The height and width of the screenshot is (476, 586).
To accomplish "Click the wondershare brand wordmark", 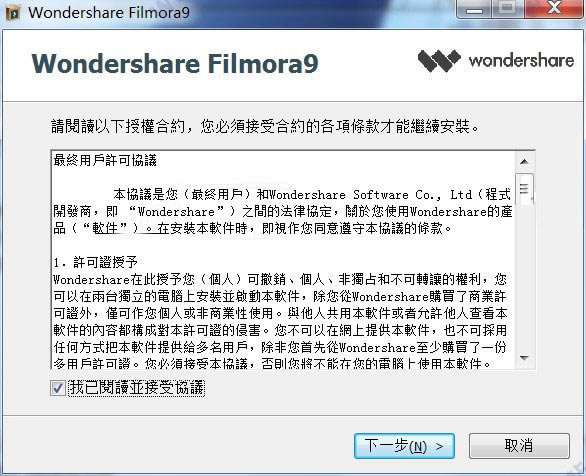I will tap(521, 61).
